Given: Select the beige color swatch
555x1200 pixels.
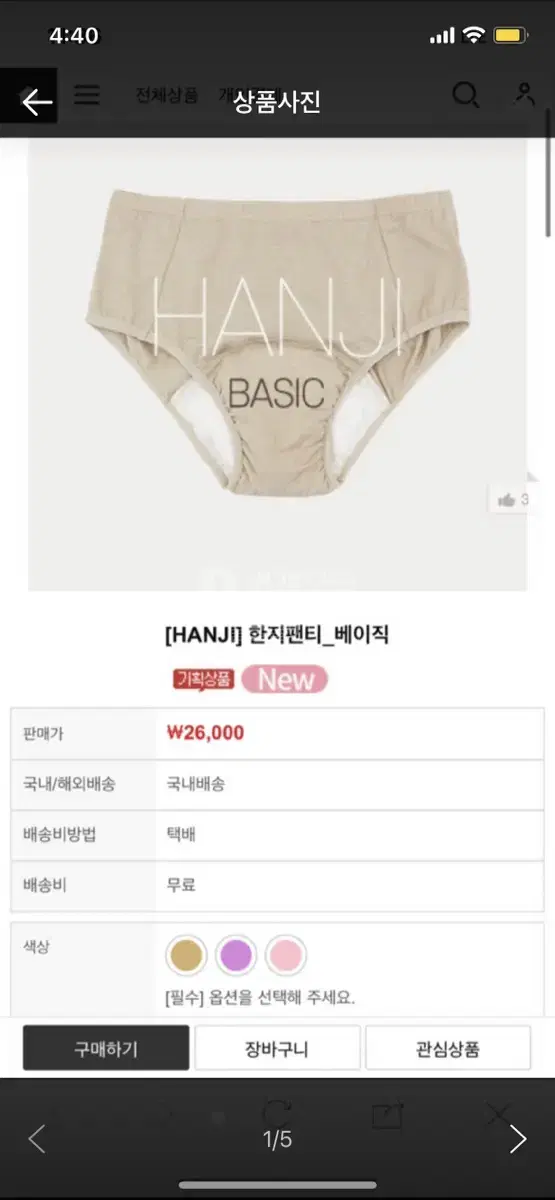Looking at the screenshot, I should 185,955.
